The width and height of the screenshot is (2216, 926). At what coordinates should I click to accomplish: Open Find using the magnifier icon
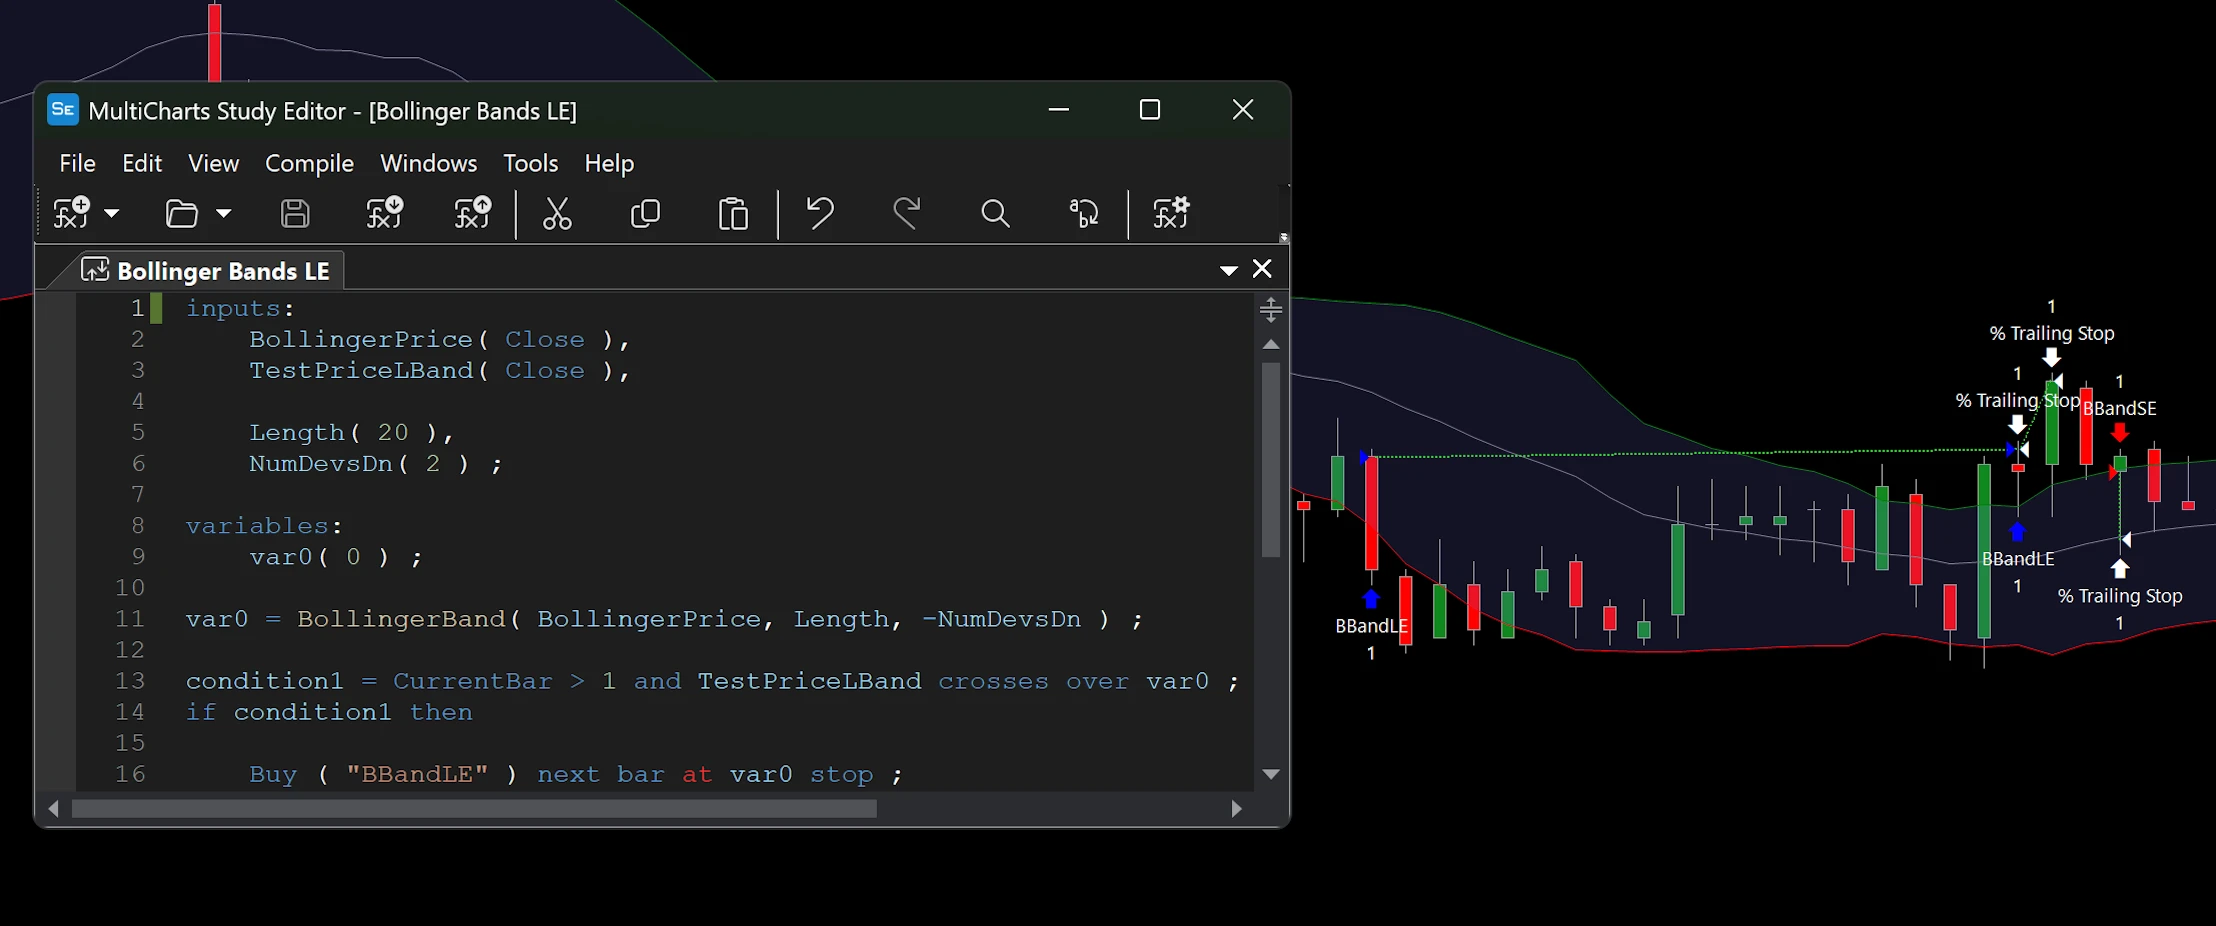(x=994, y=213)
